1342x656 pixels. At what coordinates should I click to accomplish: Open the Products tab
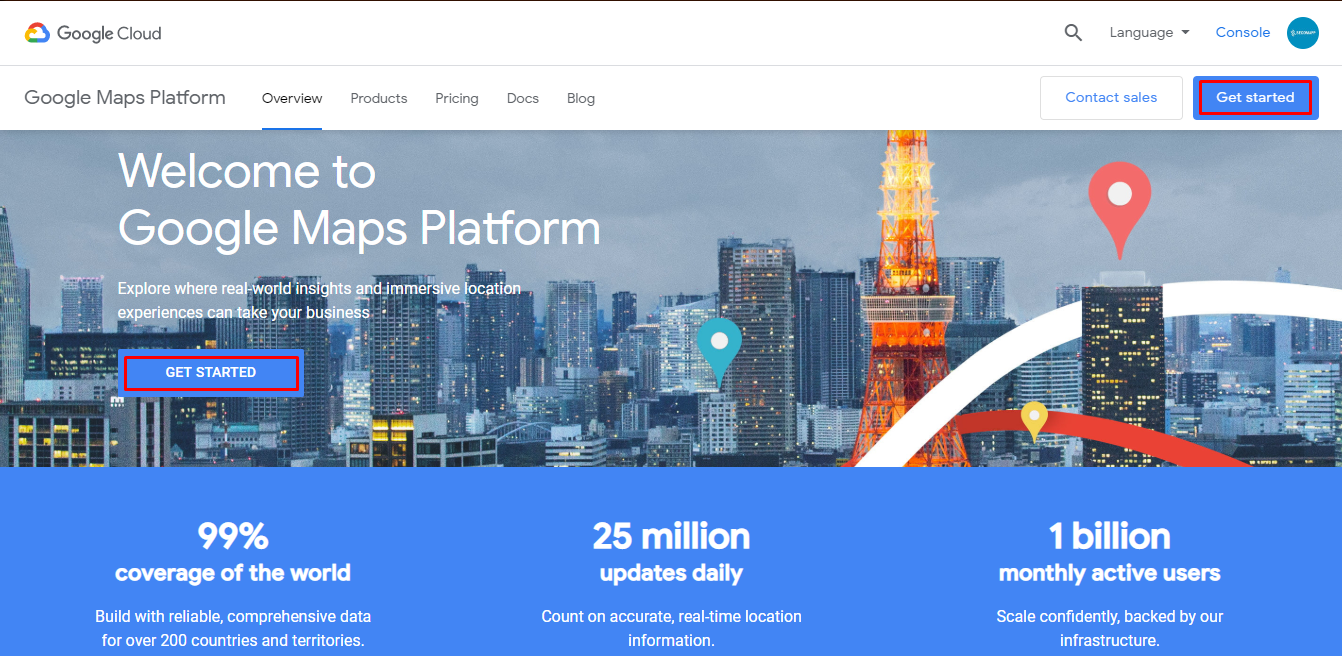[379, 98]
